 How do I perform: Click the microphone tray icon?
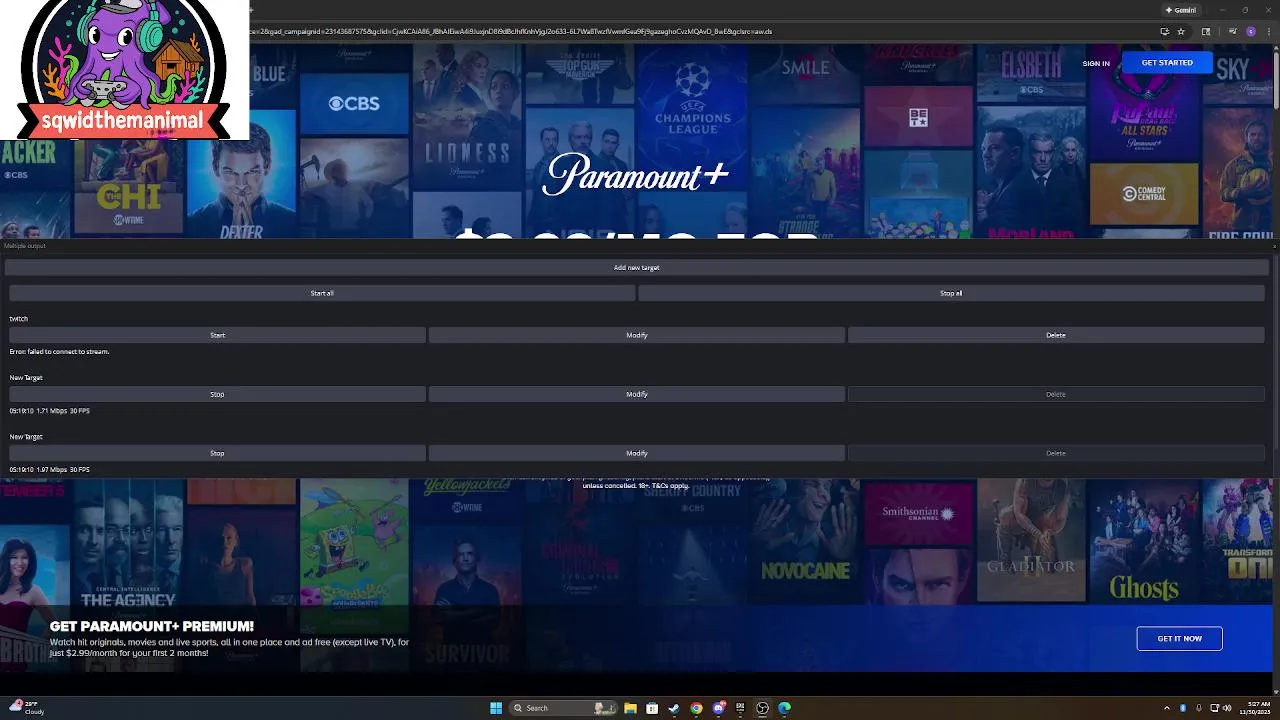click(1199, 708)
